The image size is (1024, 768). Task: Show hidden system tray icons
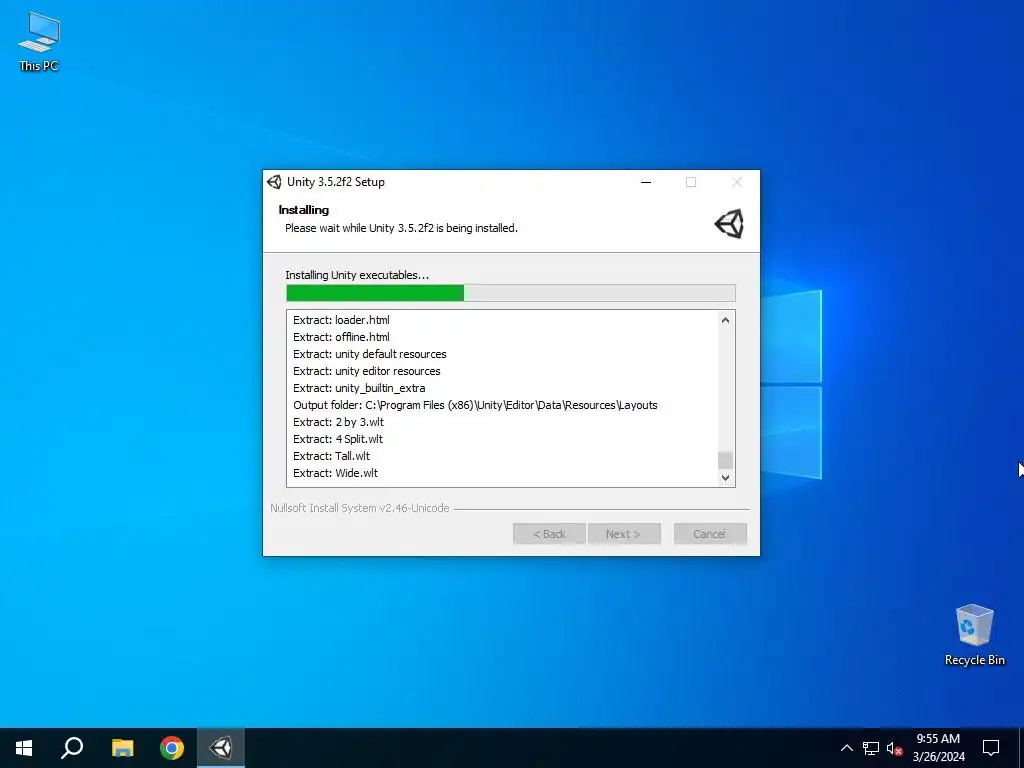(x=846, y=748)
